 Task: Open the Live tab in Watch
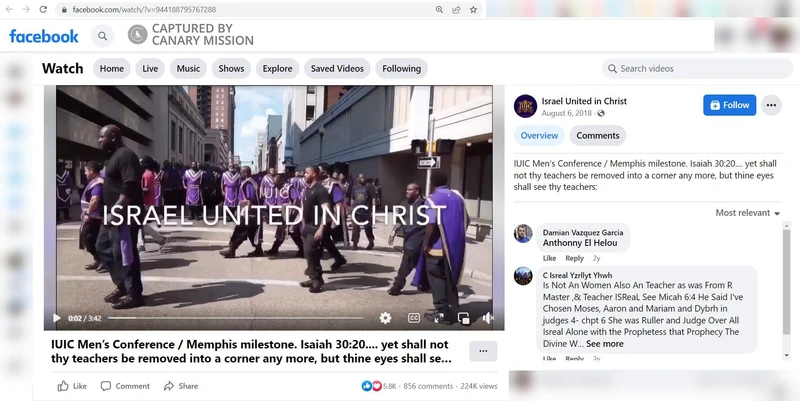[x=150, y=68]
